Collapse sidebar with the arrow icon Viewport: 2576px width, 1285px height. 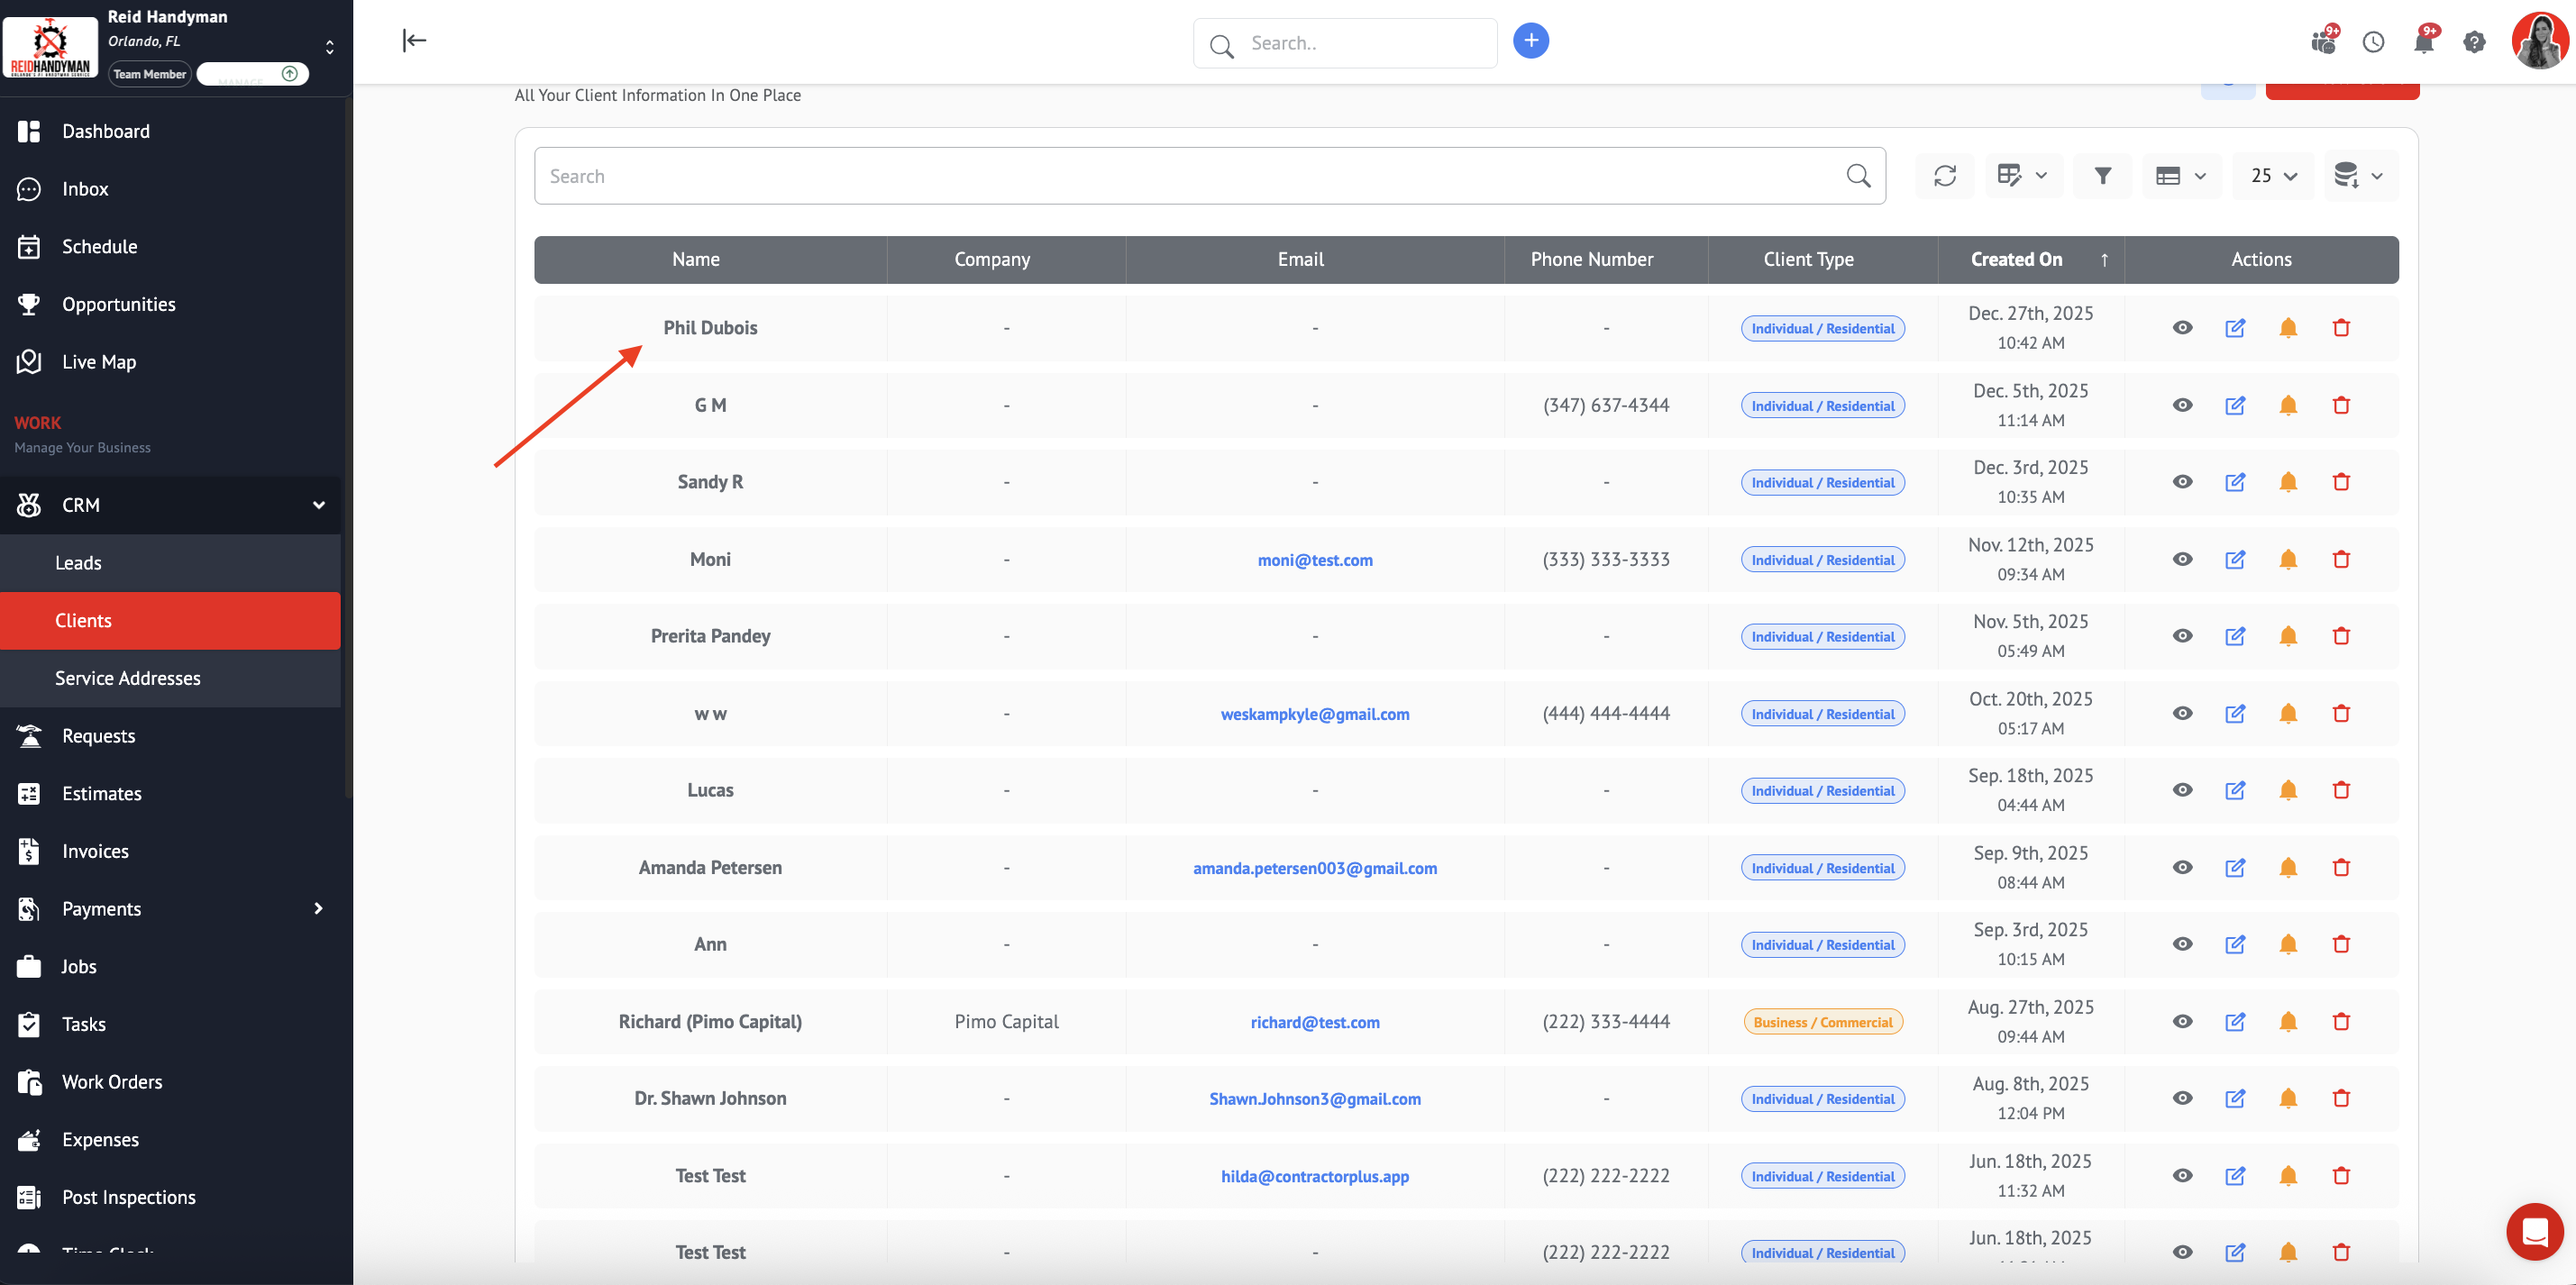point(414,40)
